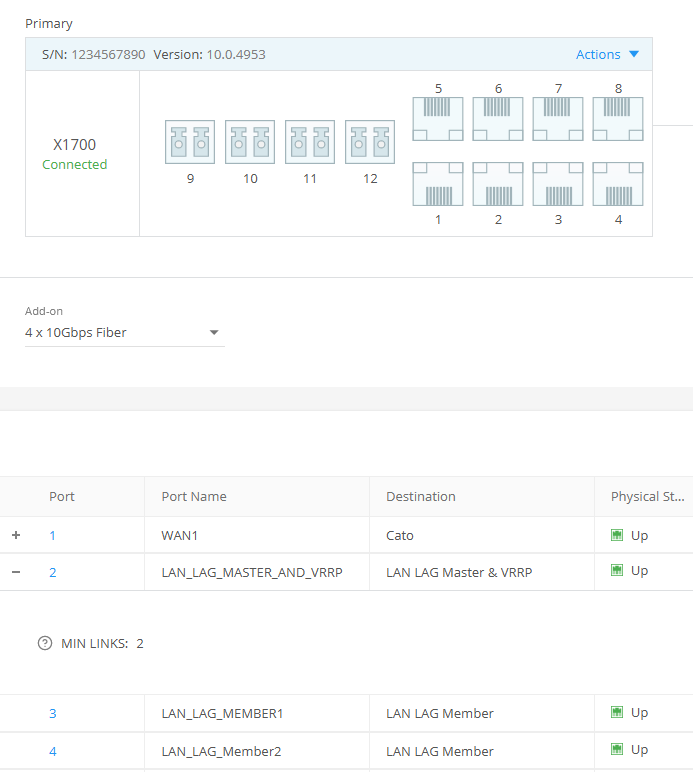This screenshot has width=693, height=772.
Task: Sort by Port Name column header
Action: click(x=194, y=496)
